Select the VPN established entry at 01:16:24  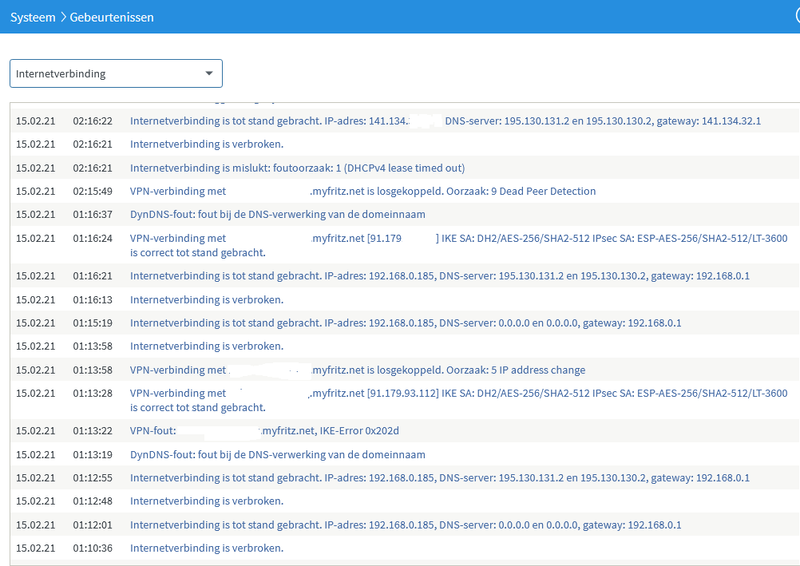[458, 245]
